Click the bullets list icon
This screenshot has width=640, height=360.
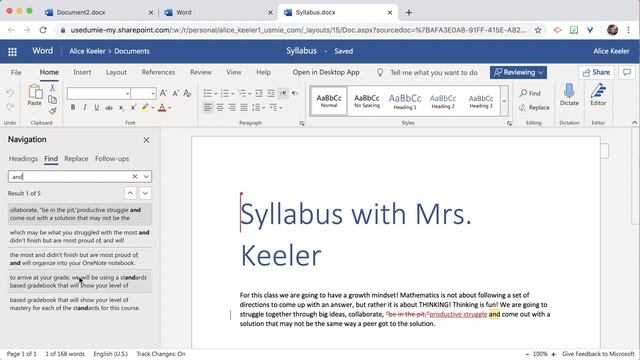coord(207,93)
